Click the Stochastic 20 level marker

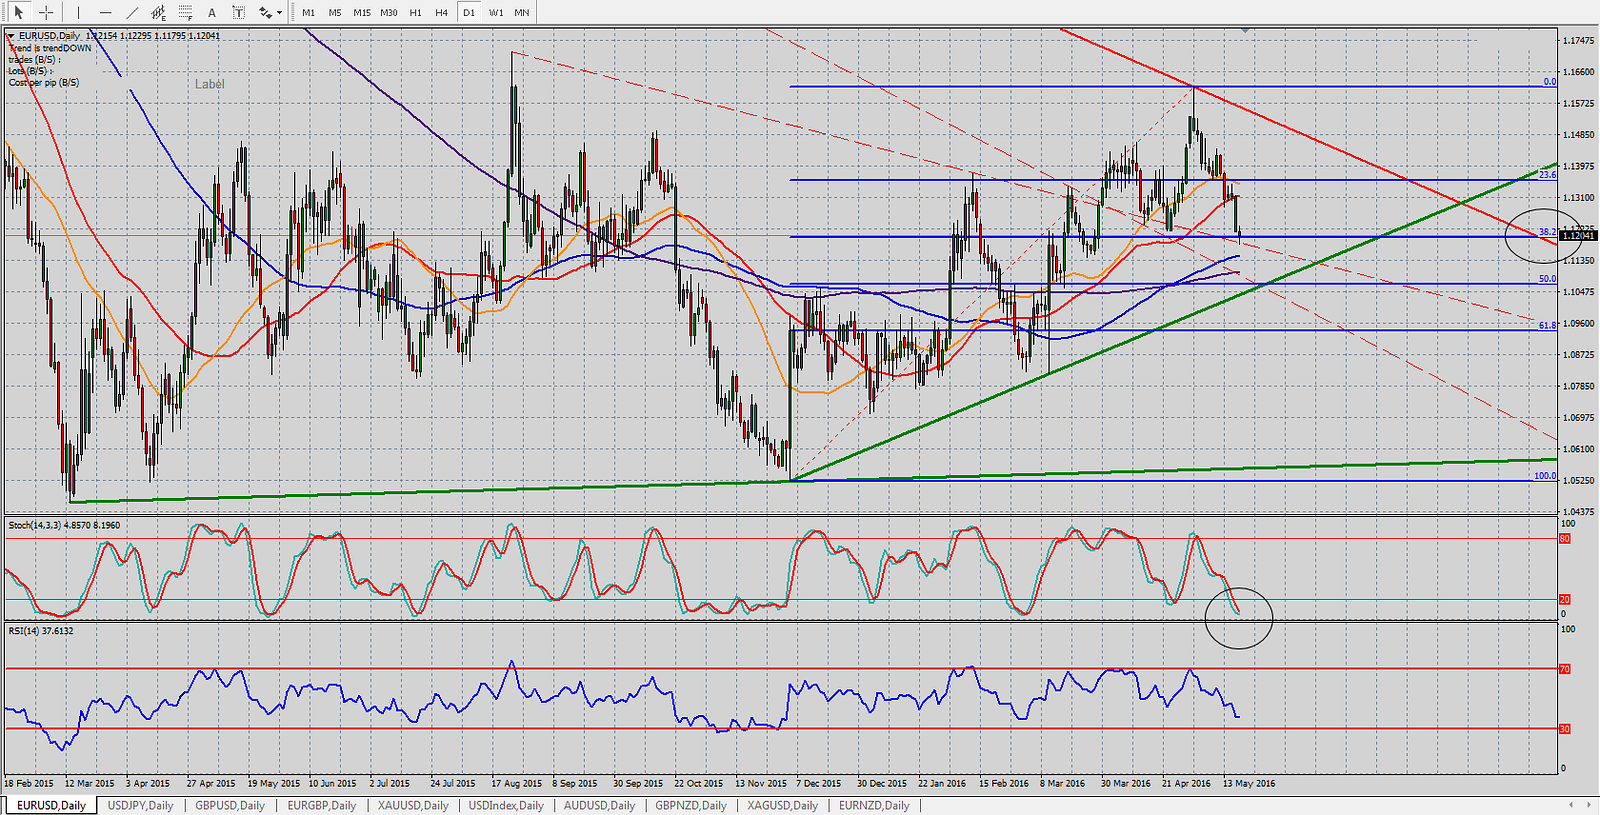click(1565, 600)
